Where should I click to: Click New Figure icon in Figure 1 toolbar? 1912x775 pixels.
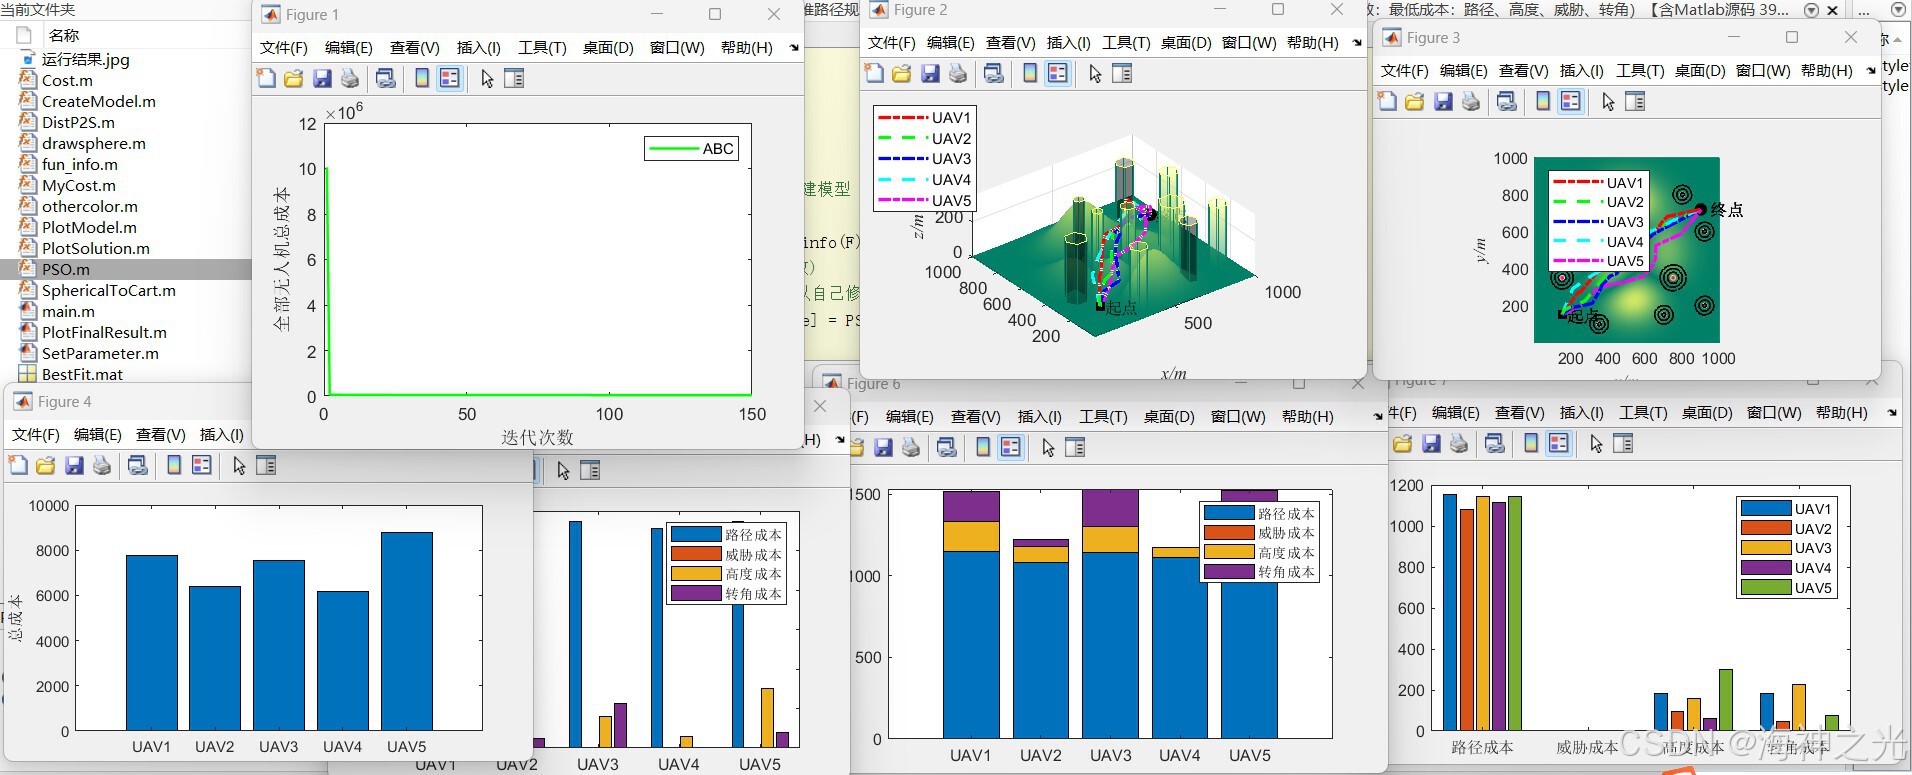[266, 78]
